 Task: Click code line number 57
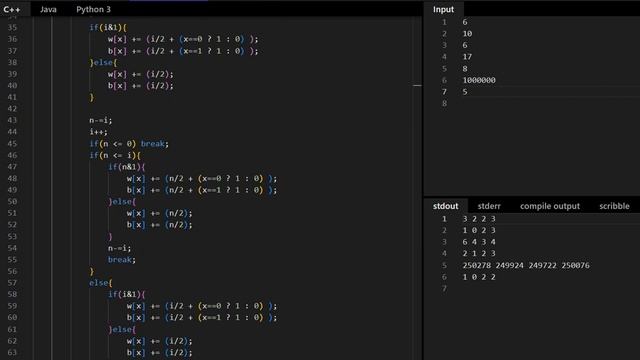pos(12,283)
